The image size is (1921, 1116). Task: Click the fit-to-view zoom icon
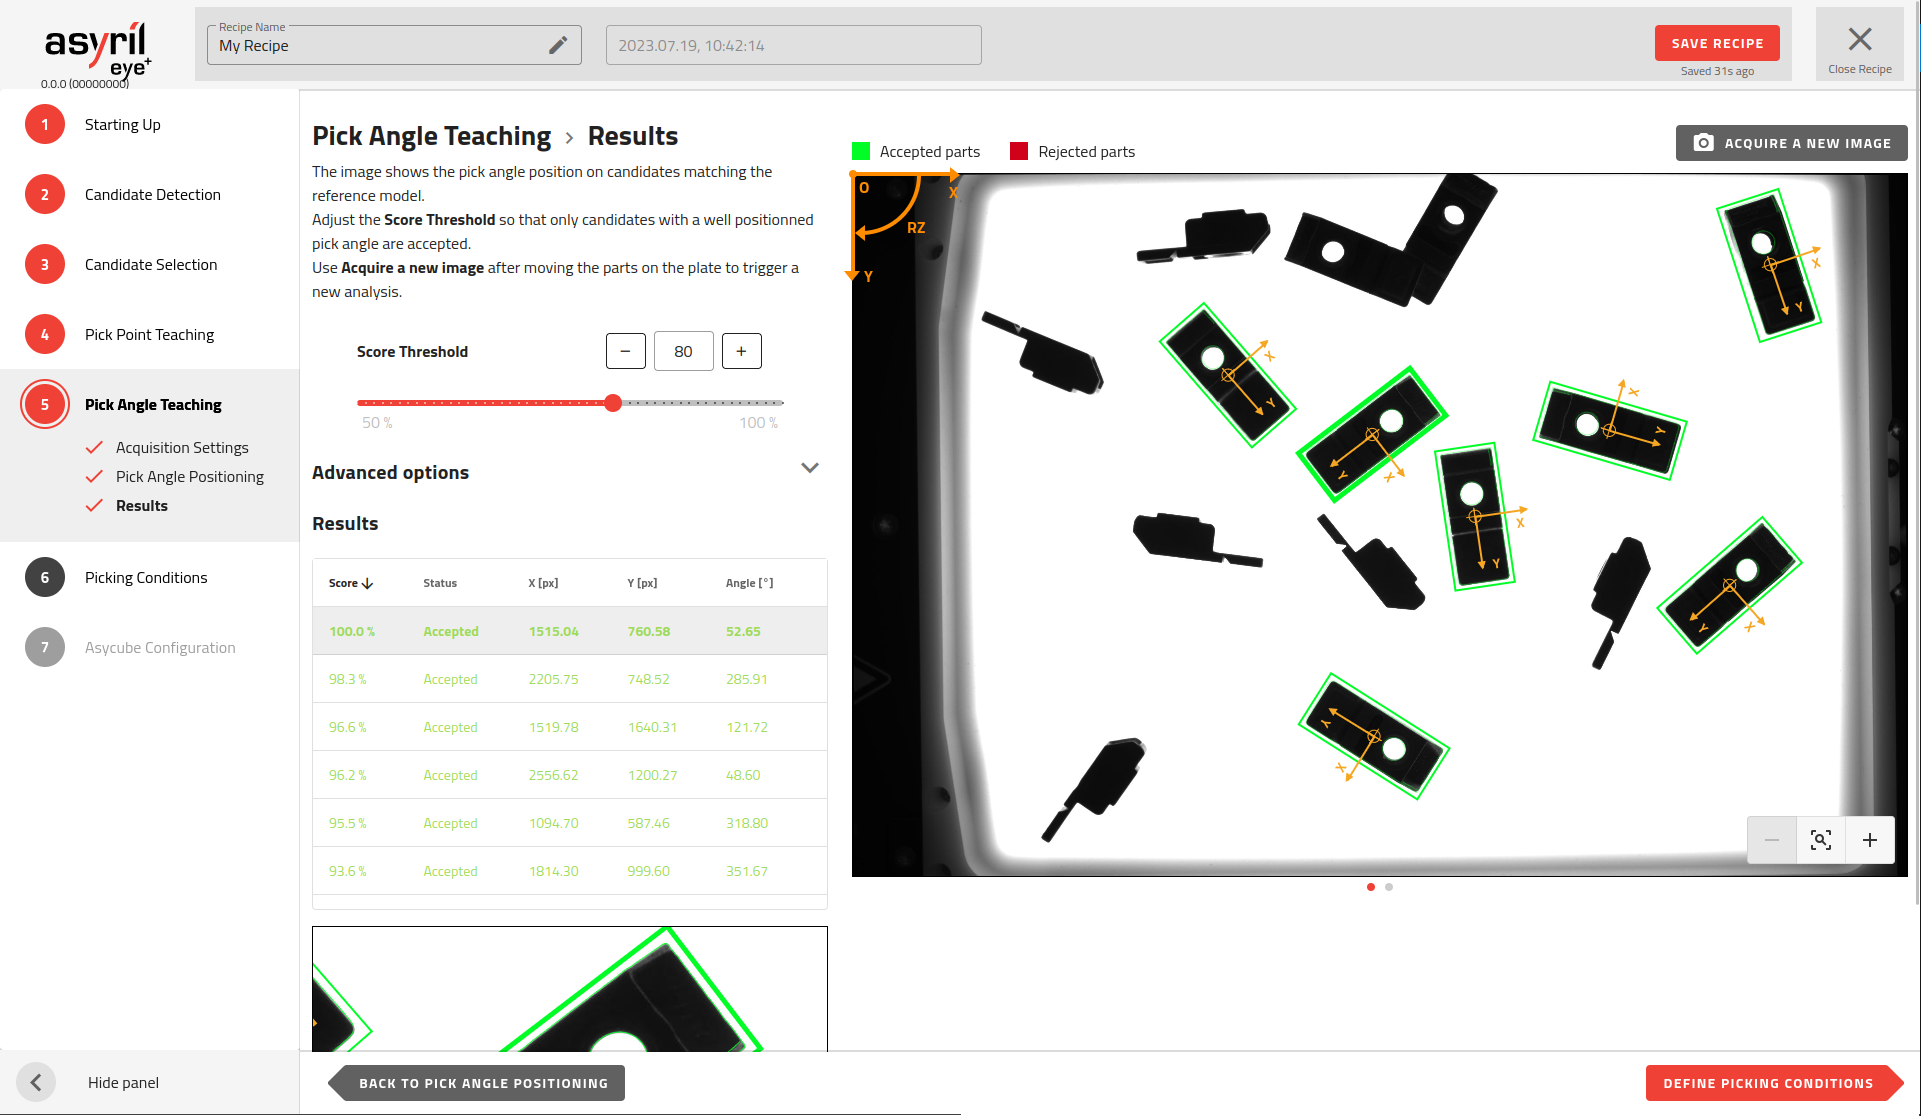(x=1820, y=840)
